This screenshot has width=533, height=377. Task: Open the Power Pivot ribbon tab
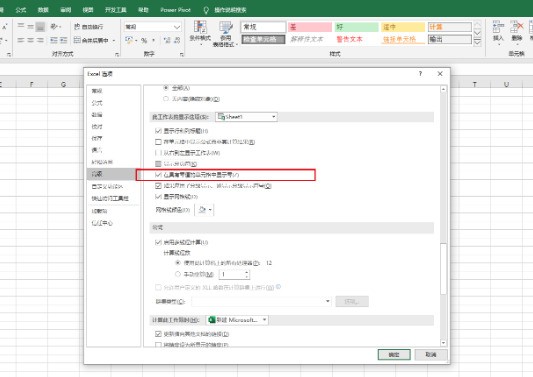[x=175, y=10]
